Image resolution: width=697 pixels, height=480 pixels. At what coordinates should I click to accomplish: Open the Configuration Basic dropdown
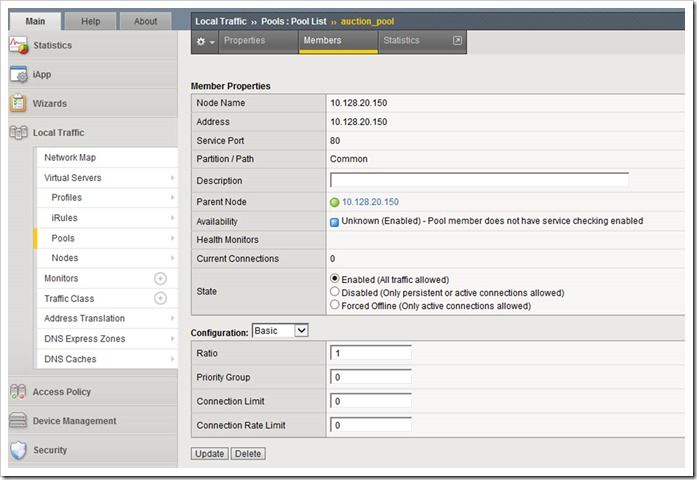280,330
